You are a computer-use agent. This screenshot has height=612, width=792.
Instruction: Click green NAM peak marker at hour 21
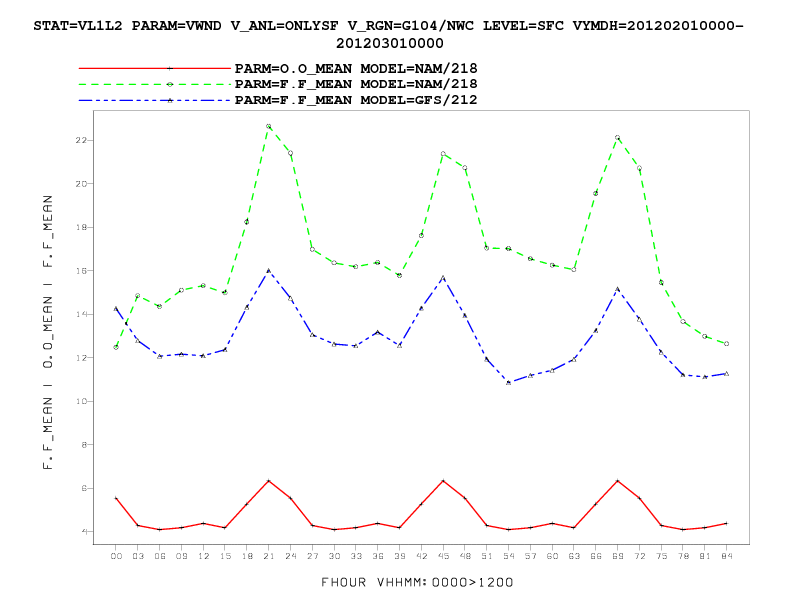tap(269, 126)
